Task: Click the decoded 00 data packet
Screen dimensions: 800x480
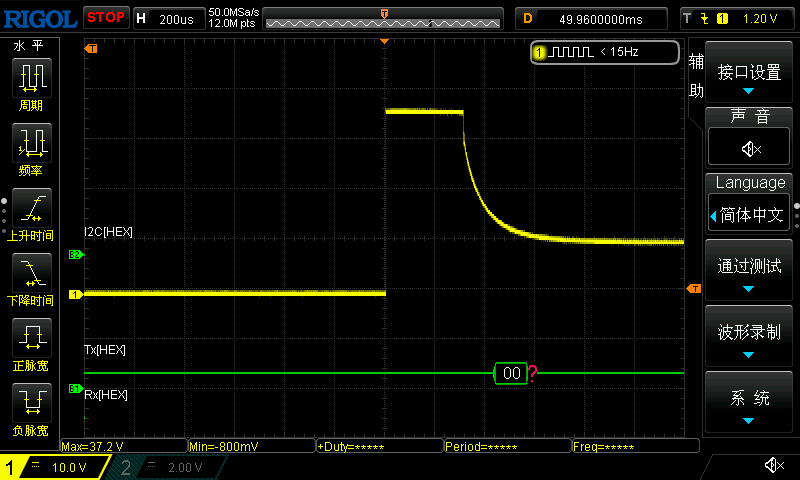Action: 511,373
